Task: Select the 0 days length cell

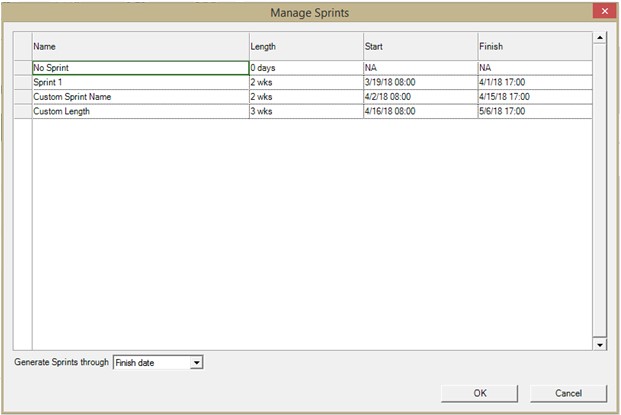Action: (307, 68)
